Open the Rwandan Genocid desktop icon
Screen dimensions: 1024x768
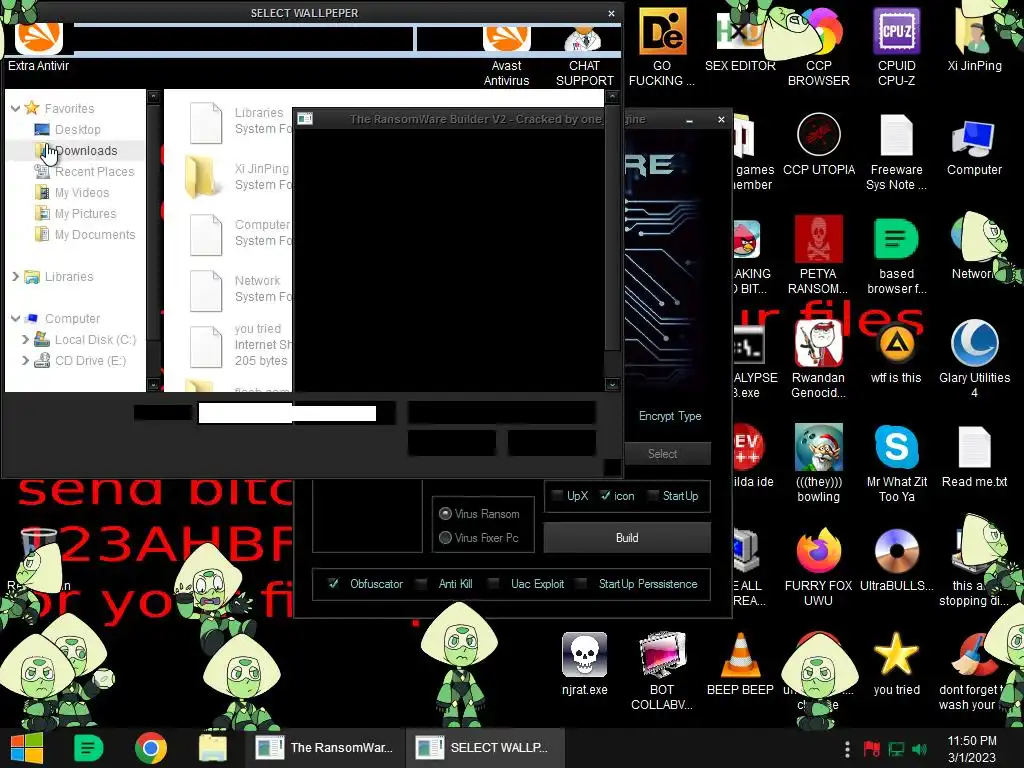coord(818,359)
